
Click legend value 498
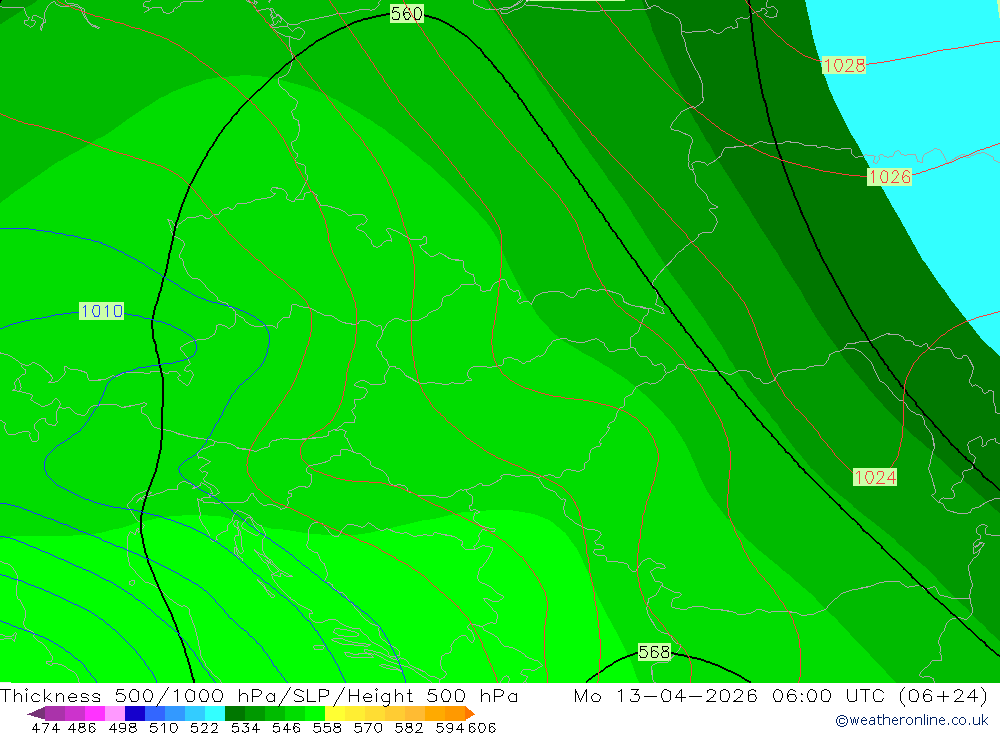(122, 728)
